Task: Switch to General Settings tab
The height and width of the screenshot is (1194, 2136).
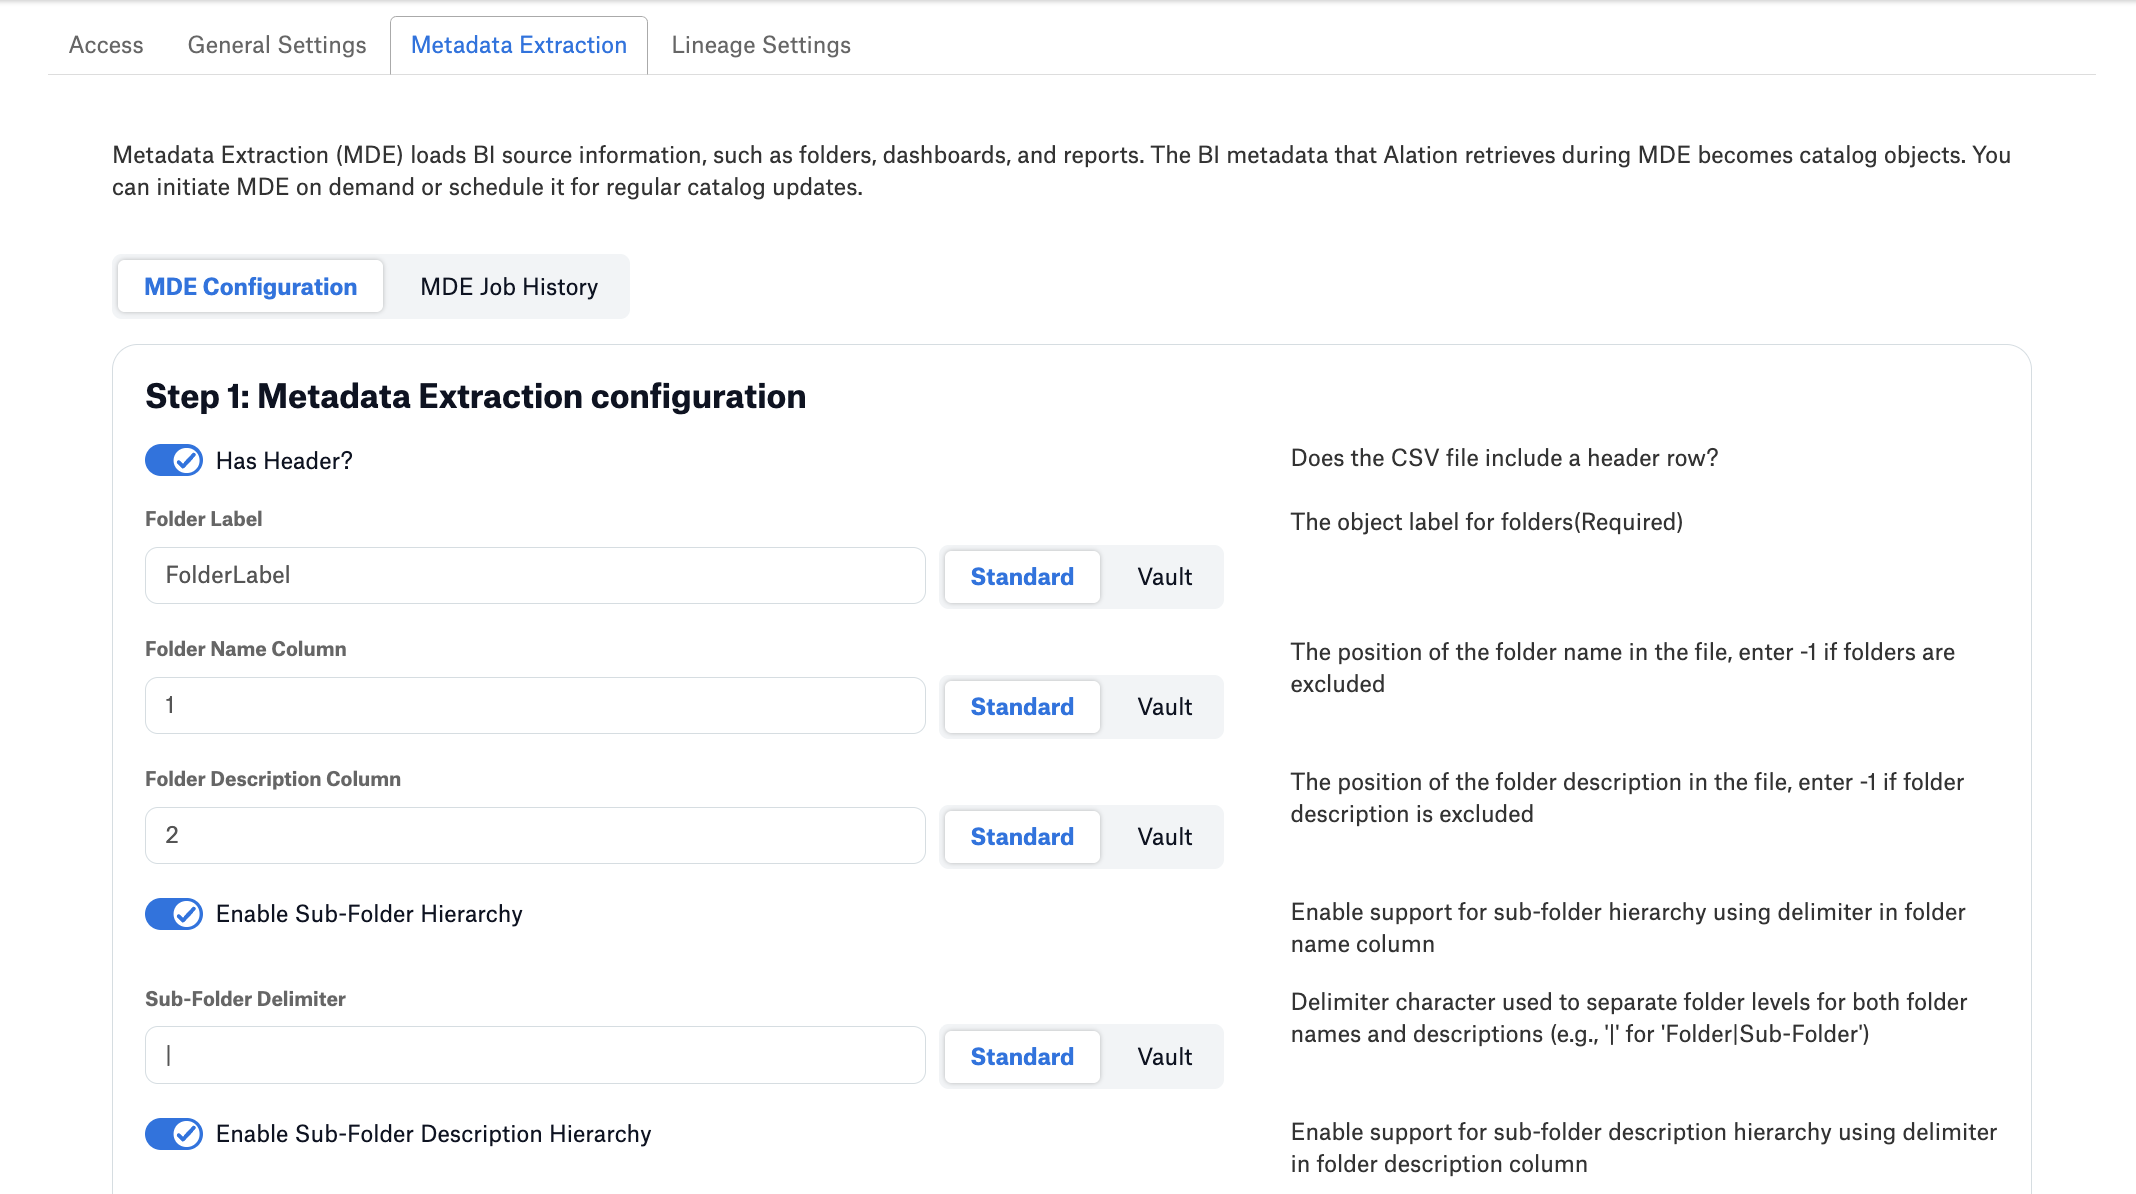Action: (x=277, y=45)
